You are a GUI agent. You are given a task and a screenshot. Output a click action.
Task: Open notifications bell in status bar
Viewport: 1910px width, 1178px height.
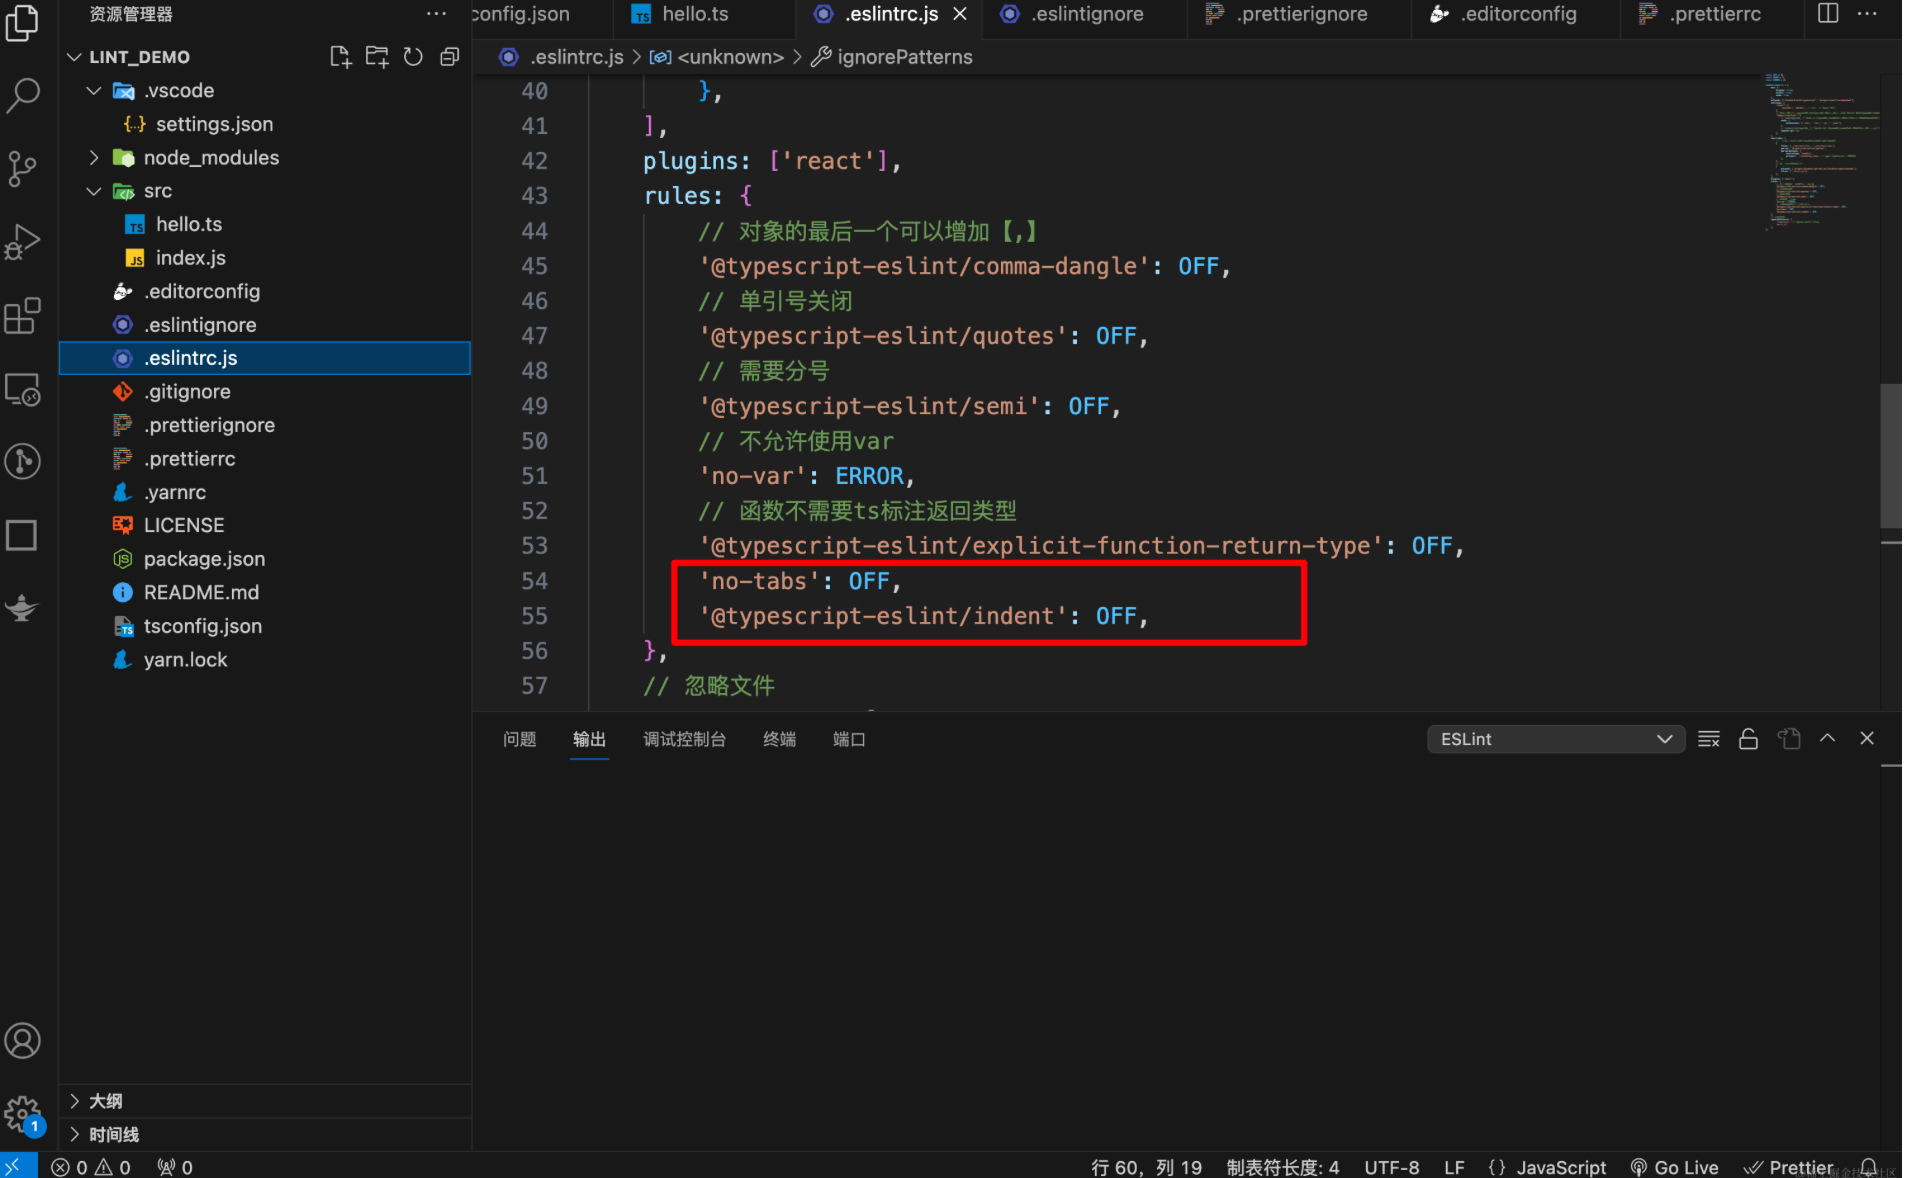click(1868, 1167)
